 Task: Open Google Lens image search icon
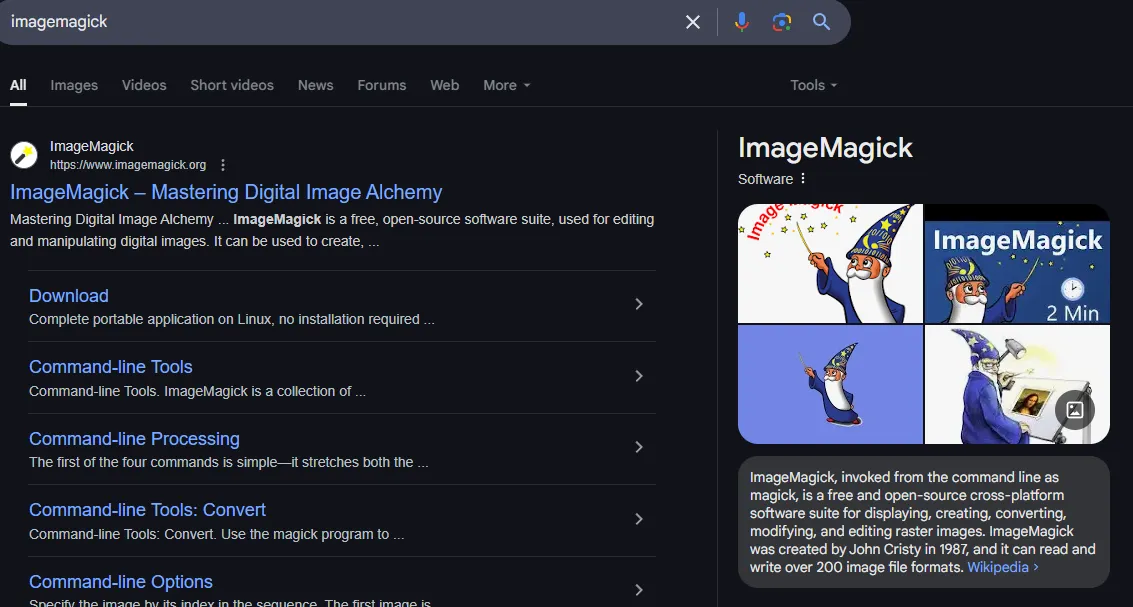point(782,22)
